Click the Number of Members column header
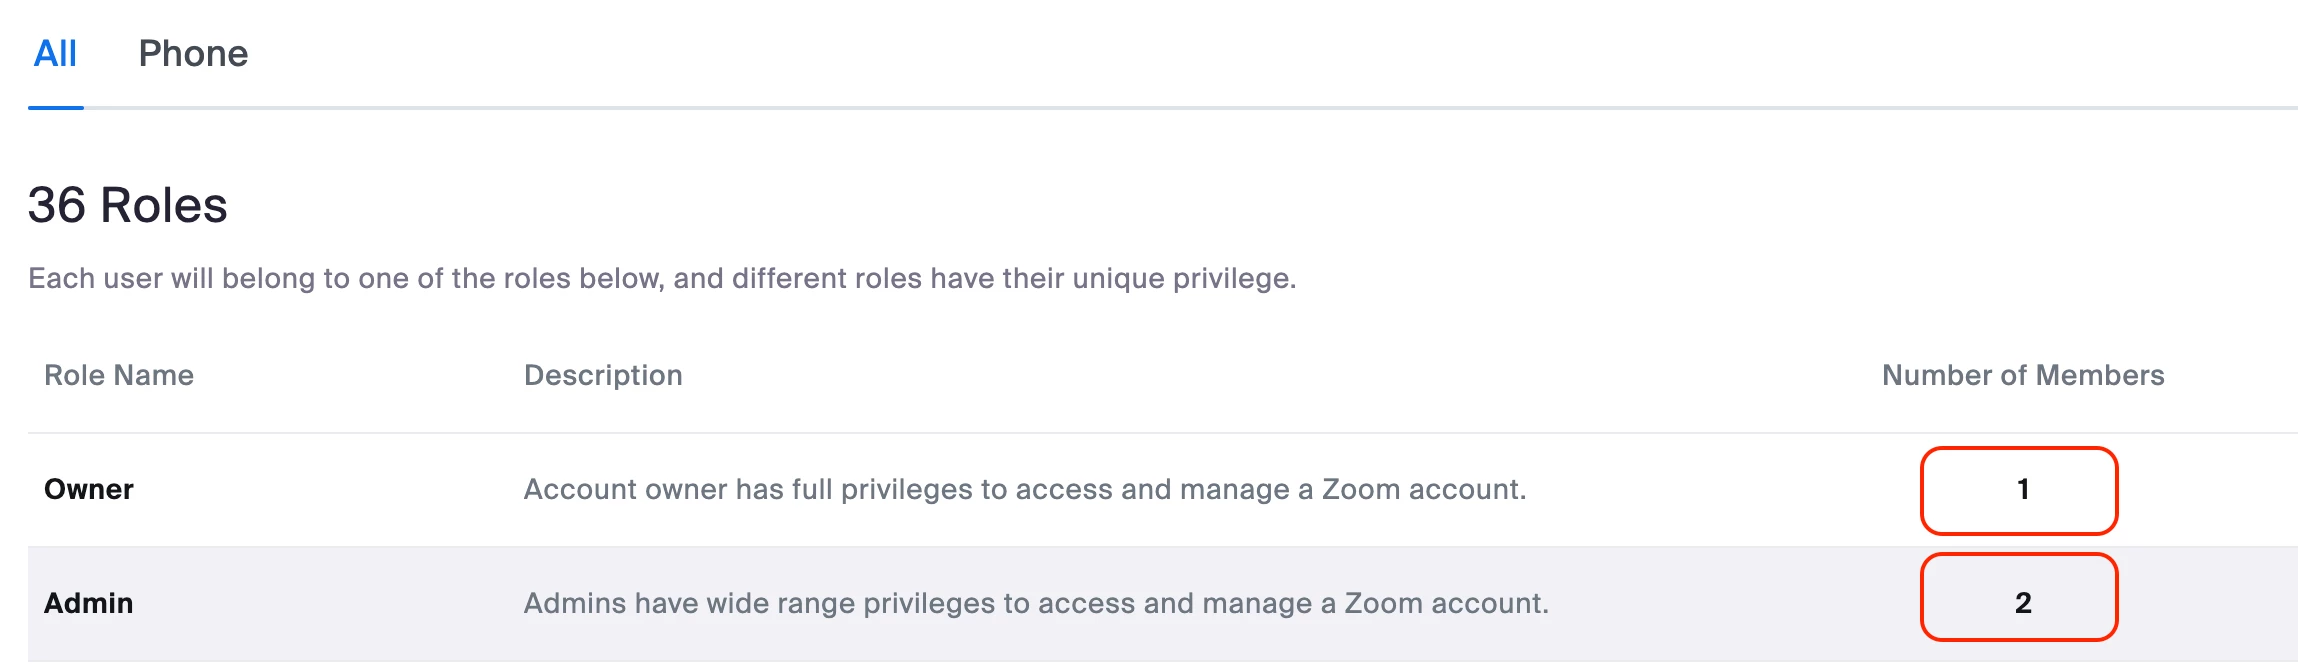This screenshot has height=666, width=2298. tap(2022, 375)
